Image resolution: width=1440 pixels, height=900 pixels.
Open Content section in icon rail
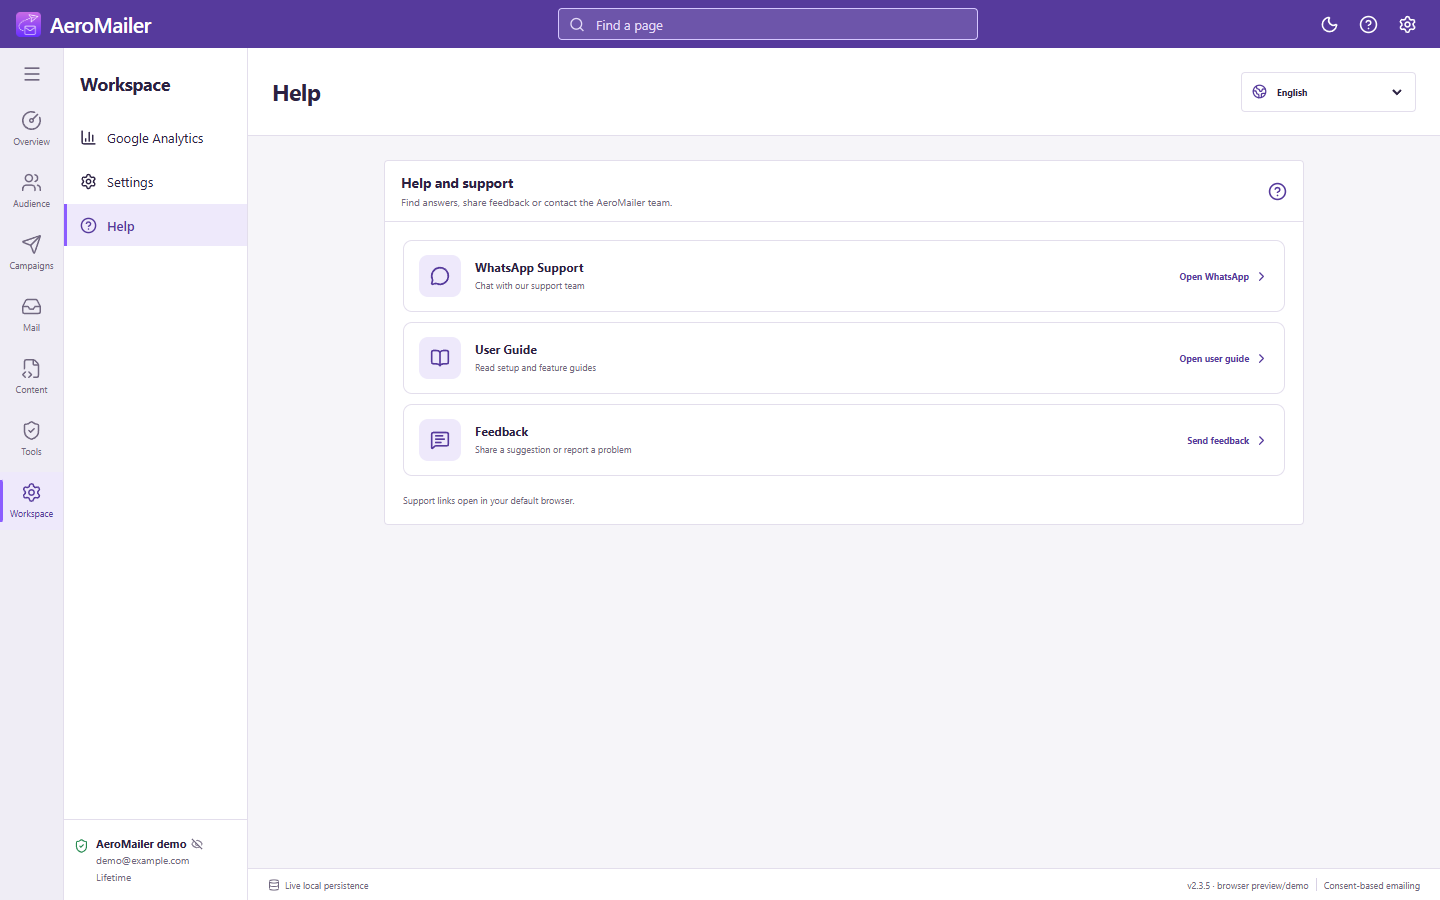(x=32, y=377)
